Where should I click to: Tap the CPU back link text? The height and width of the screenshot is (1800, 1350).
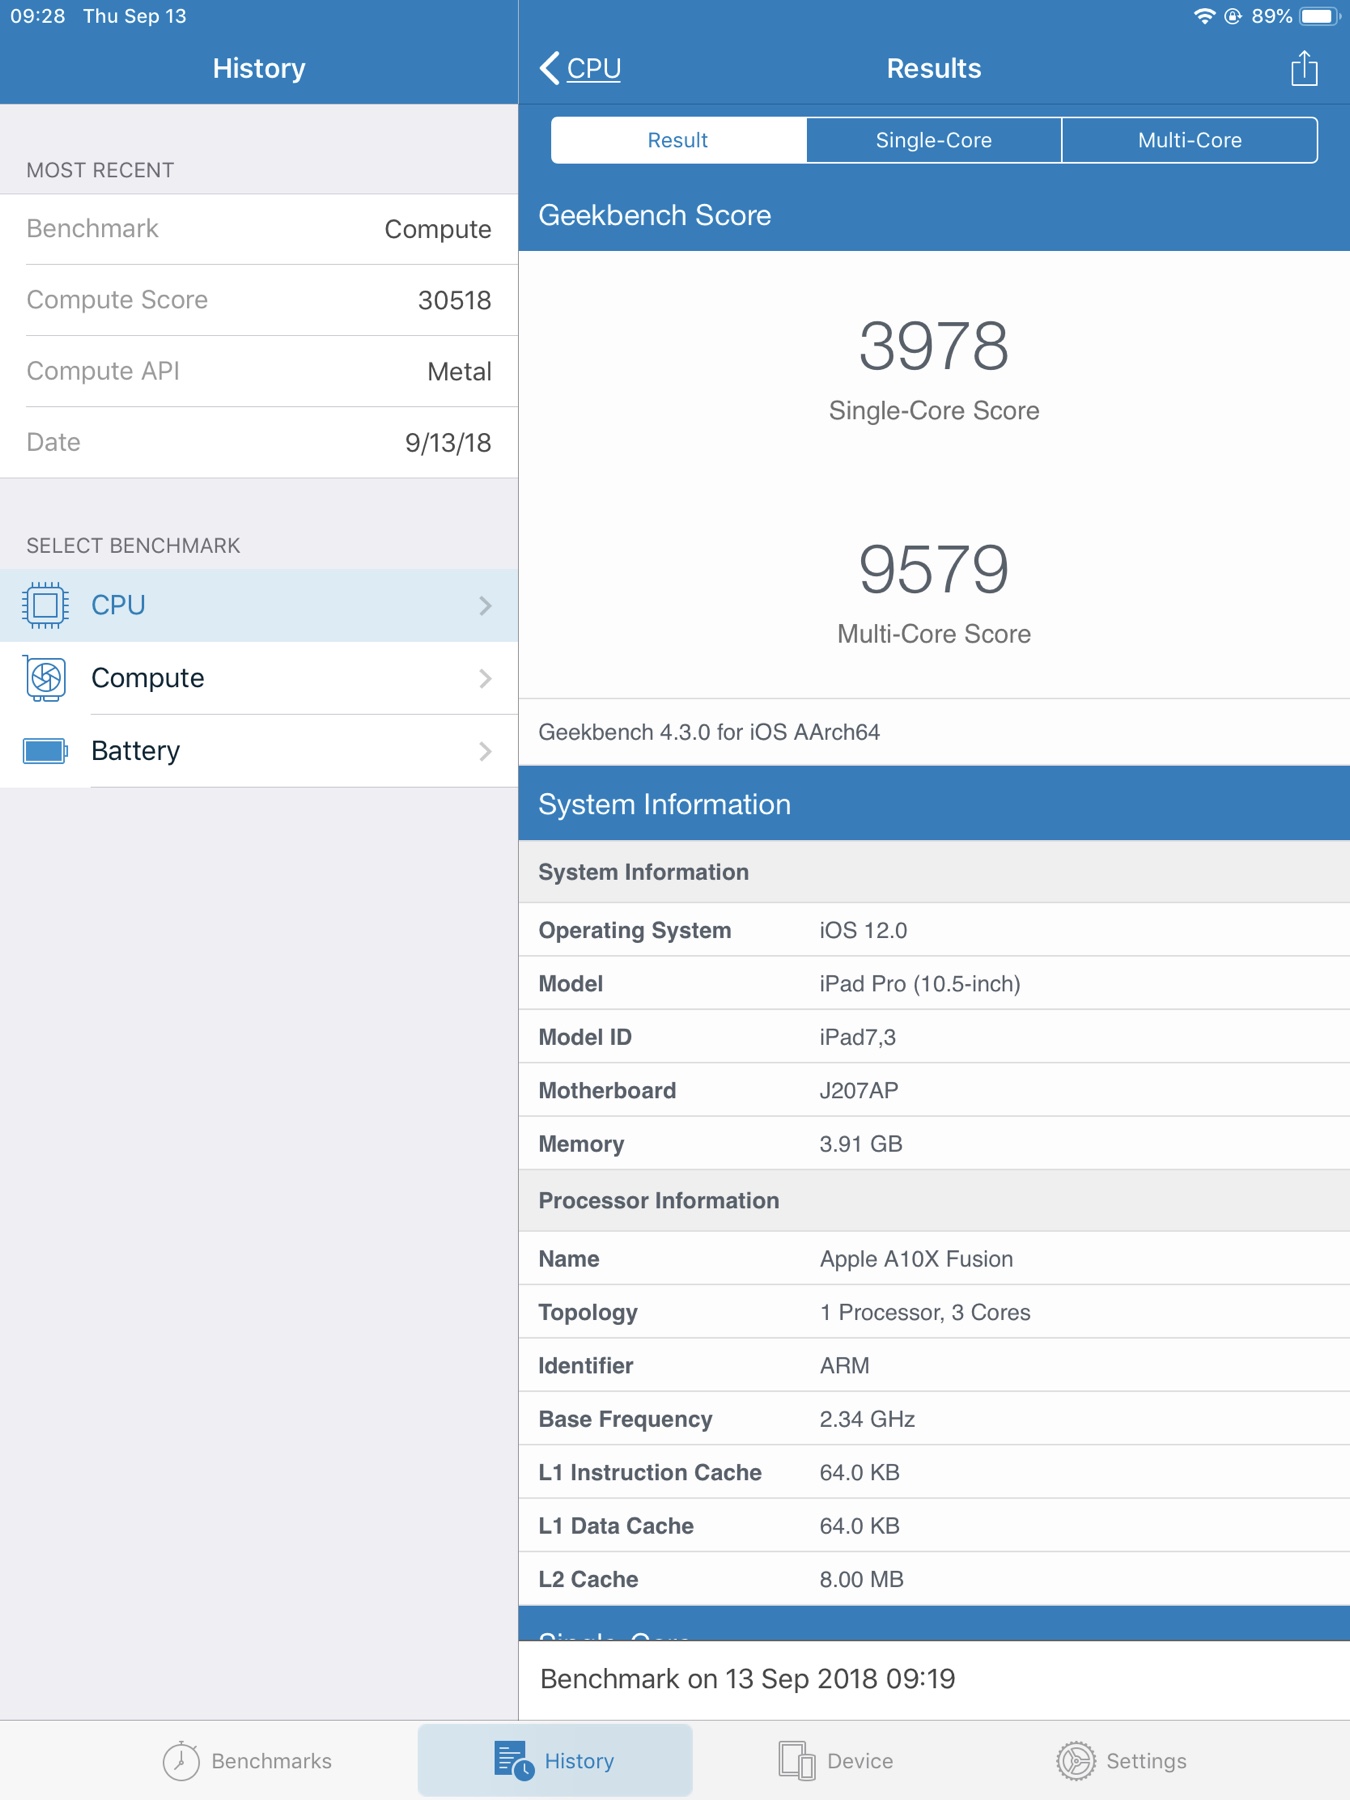tap(594, 68)
